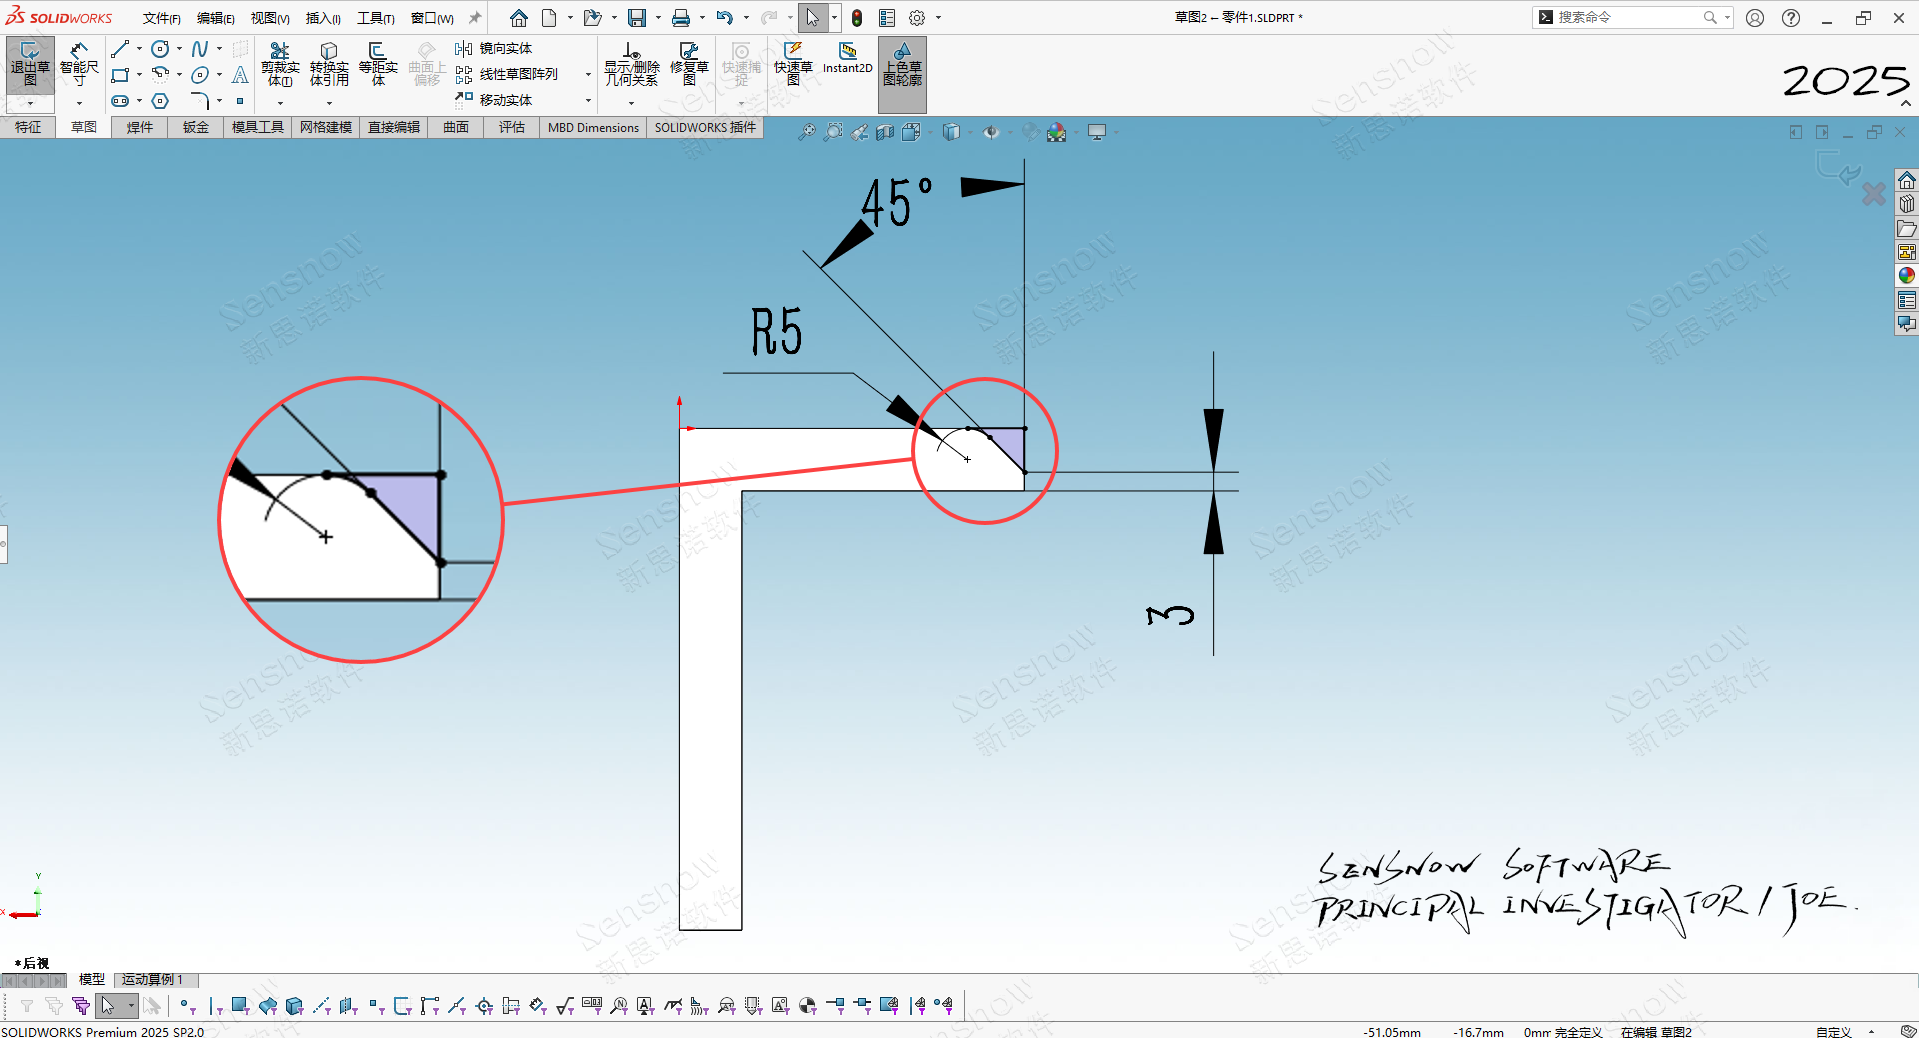The image size is (1919, 1038).
Task: Select the Smart Dimension (智能尺寸) tool
Action: click(79, 62)
